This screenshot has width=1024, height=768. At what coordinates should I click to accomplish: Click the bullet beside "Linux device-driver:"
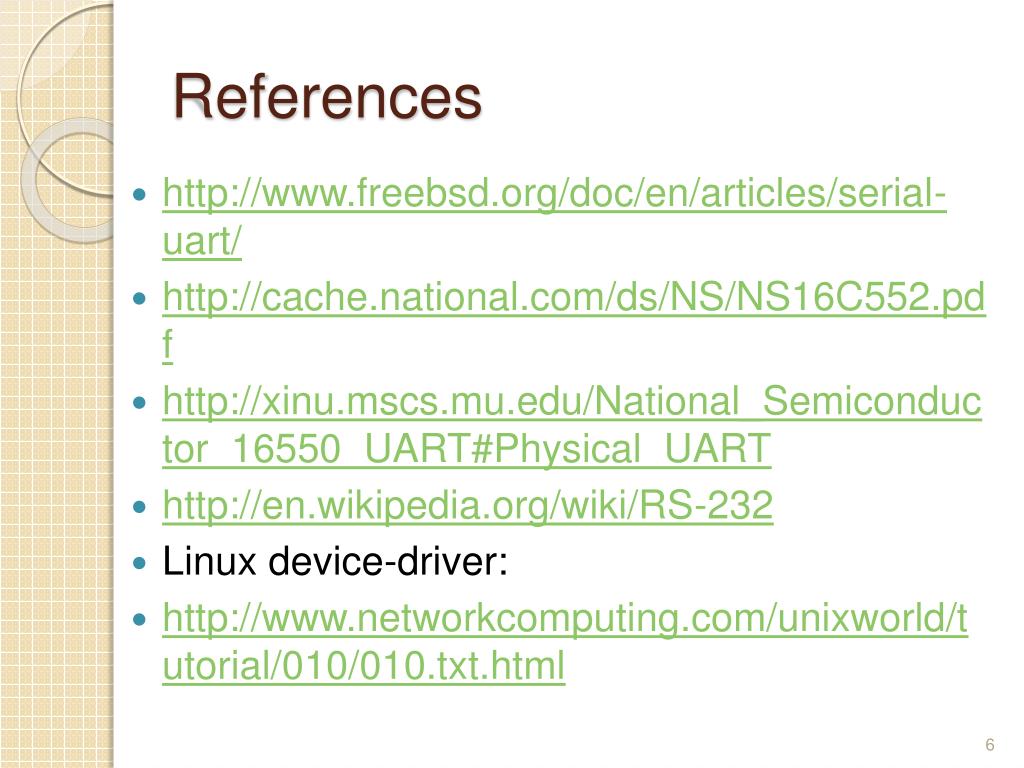point(139,562)
